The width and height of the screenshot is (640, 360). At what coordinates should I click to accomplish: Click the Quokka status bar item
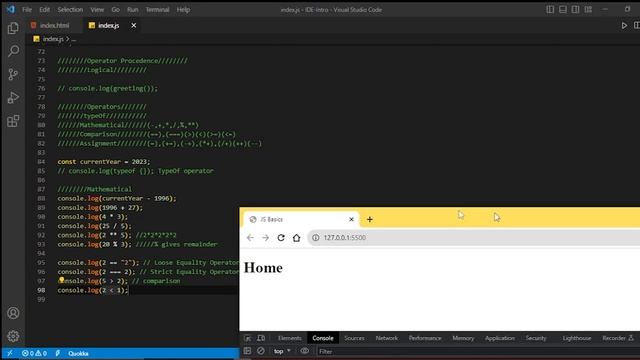tap(78, 353)
